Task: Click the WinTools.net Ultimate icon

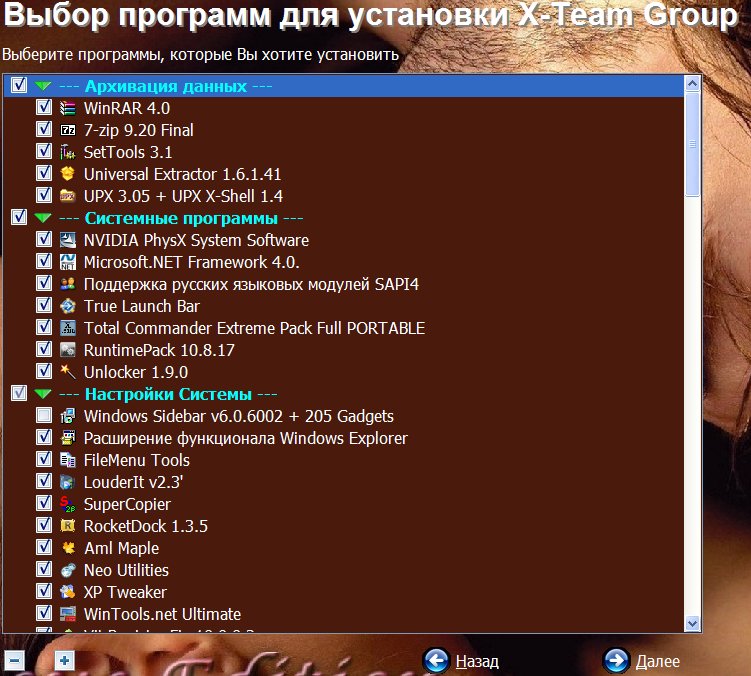Action: (68, 614)
